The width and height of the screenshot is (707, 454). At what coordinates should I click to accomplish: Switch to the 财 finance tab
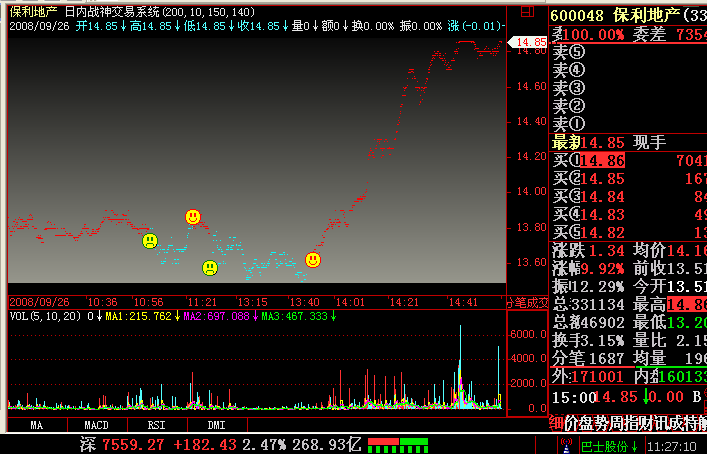pos(644,423)
